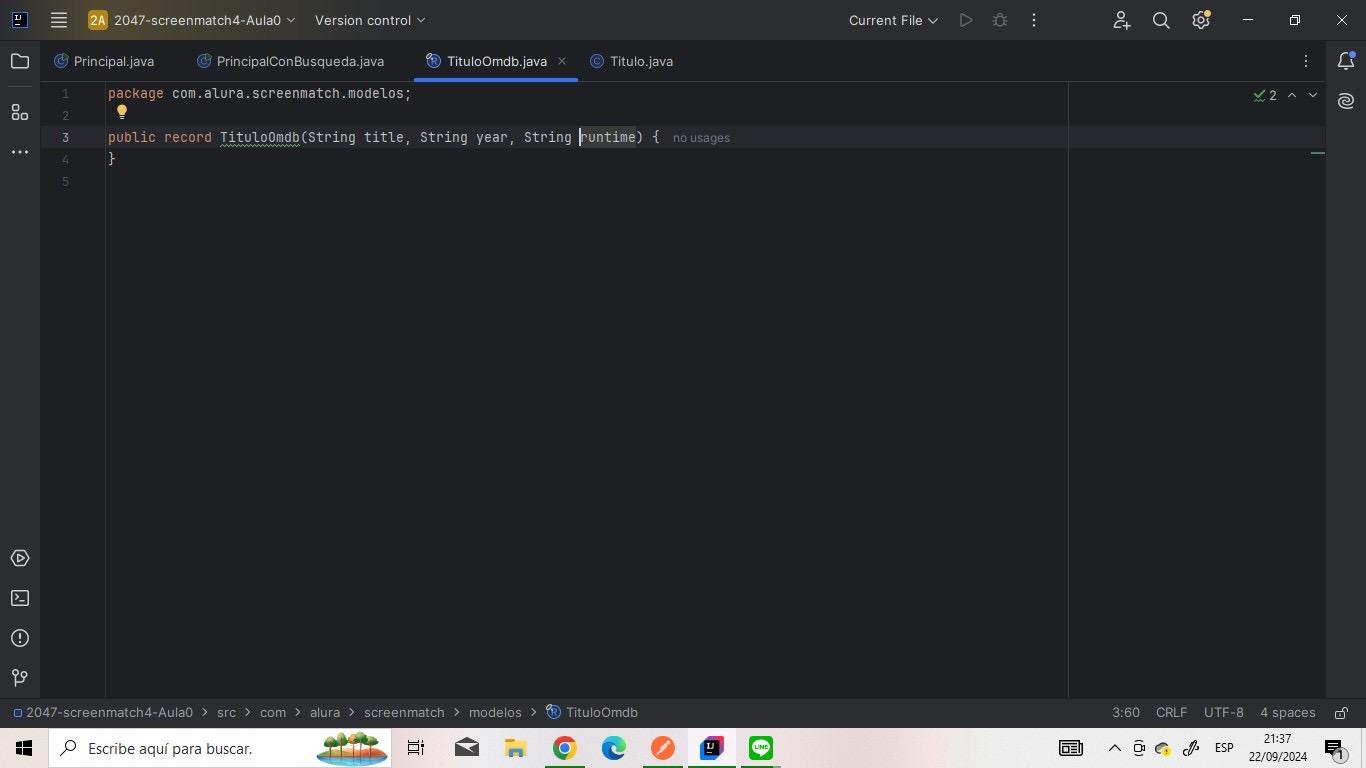Open File Explorer on taskbar
Image resolution: width=1366 pixels, height=768 pixels.
tap(515, 748)
